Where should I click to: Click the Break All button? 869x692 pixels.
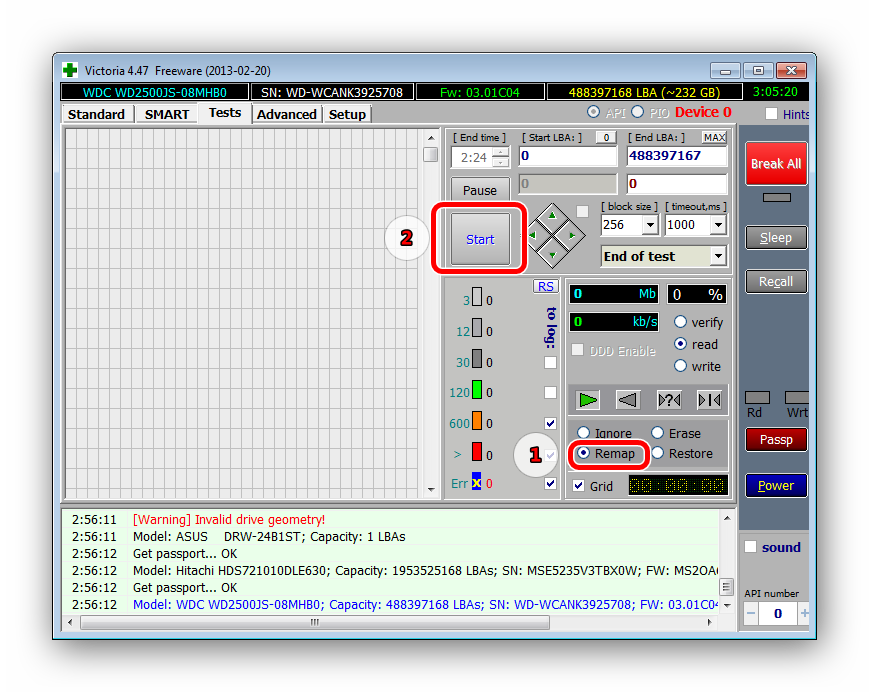click(x=775, y=164)
